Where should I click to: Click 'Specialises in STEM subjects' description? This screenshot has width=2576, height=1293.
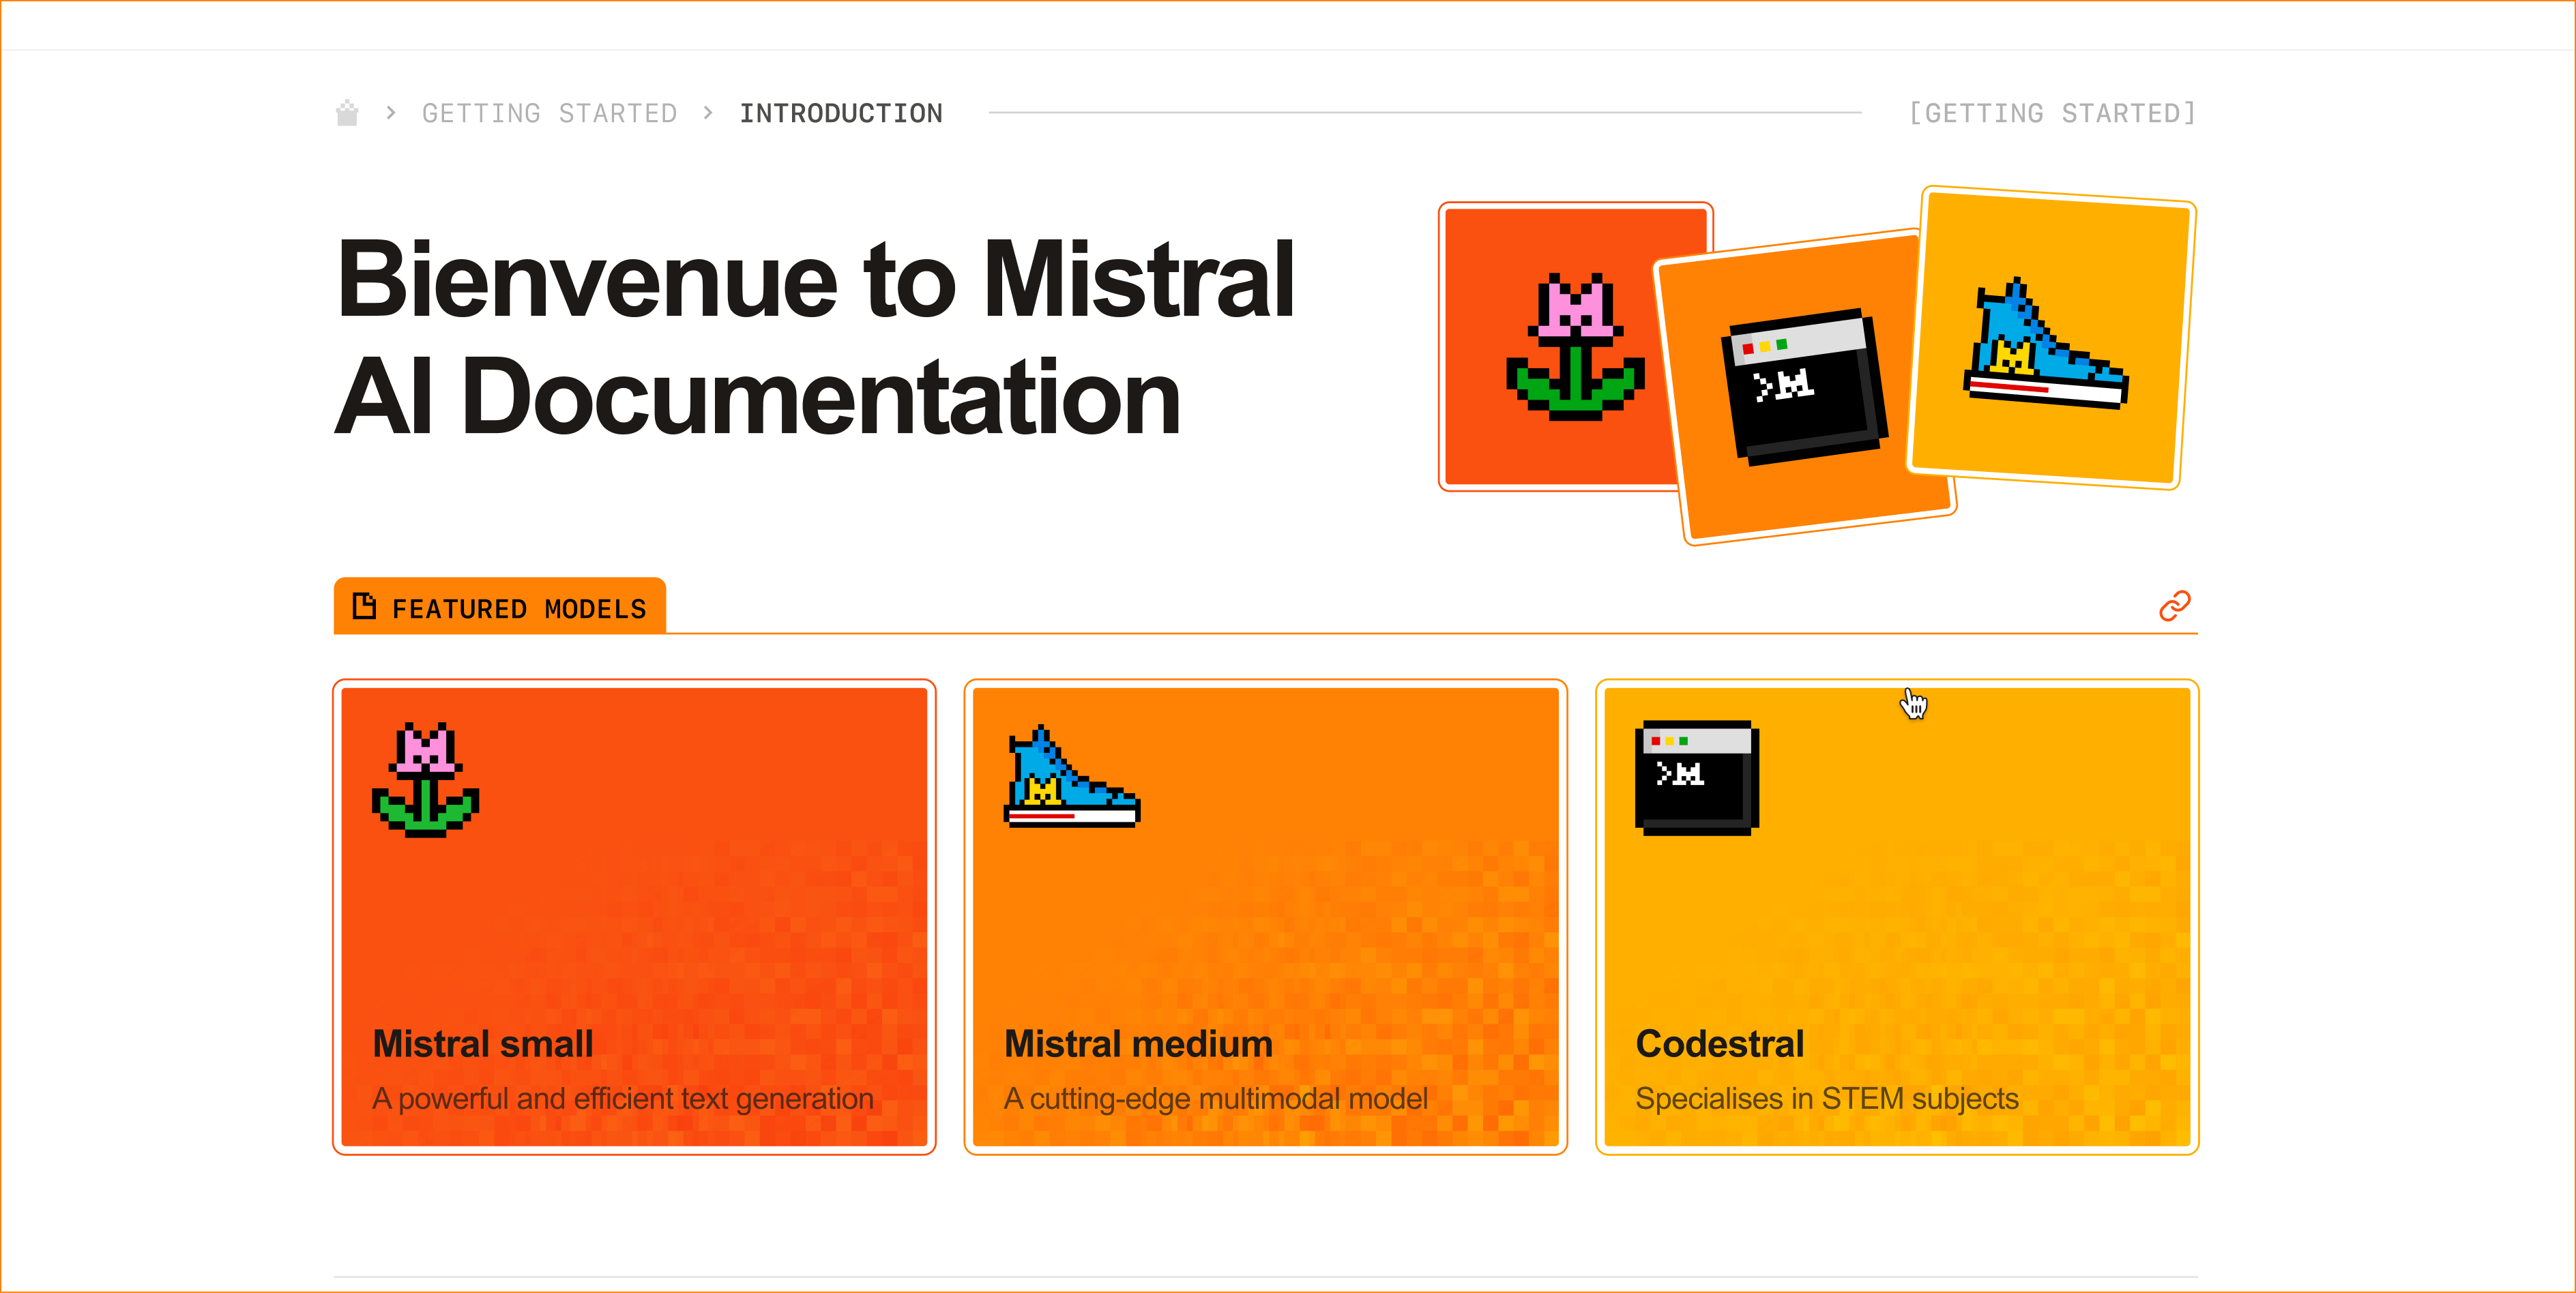pyautogui.click(x=1827, y=1099)
